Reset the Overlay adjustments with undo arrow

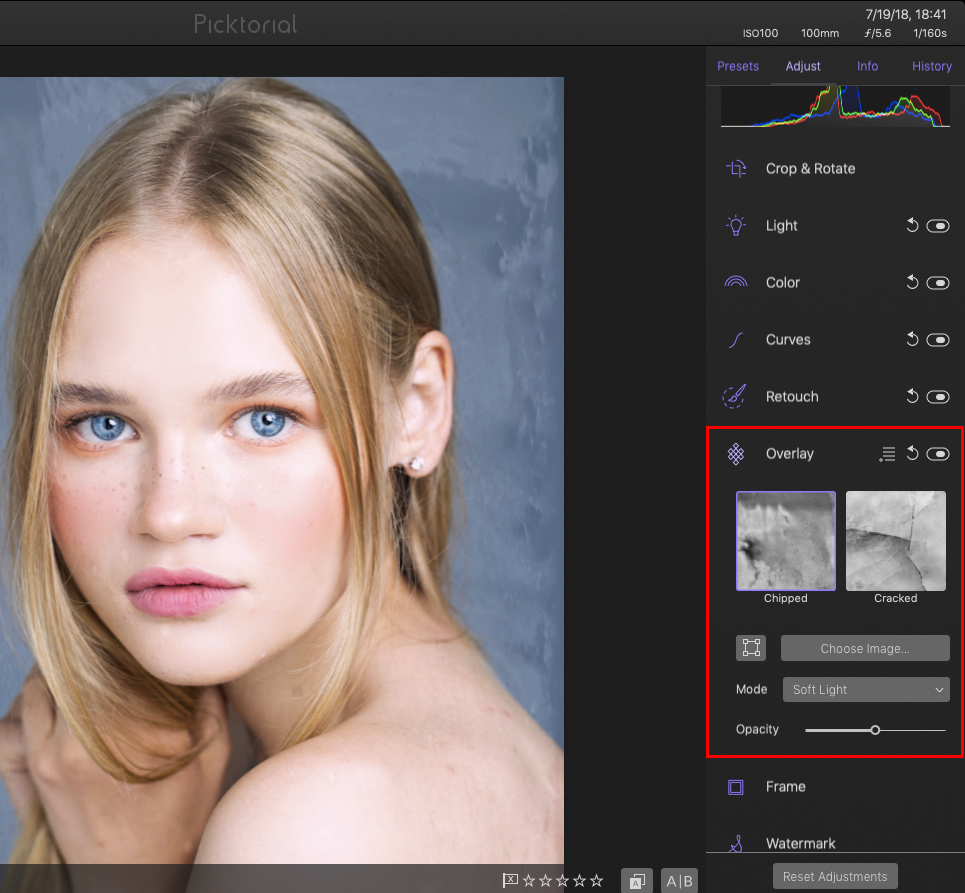click(x=912, y=453)
